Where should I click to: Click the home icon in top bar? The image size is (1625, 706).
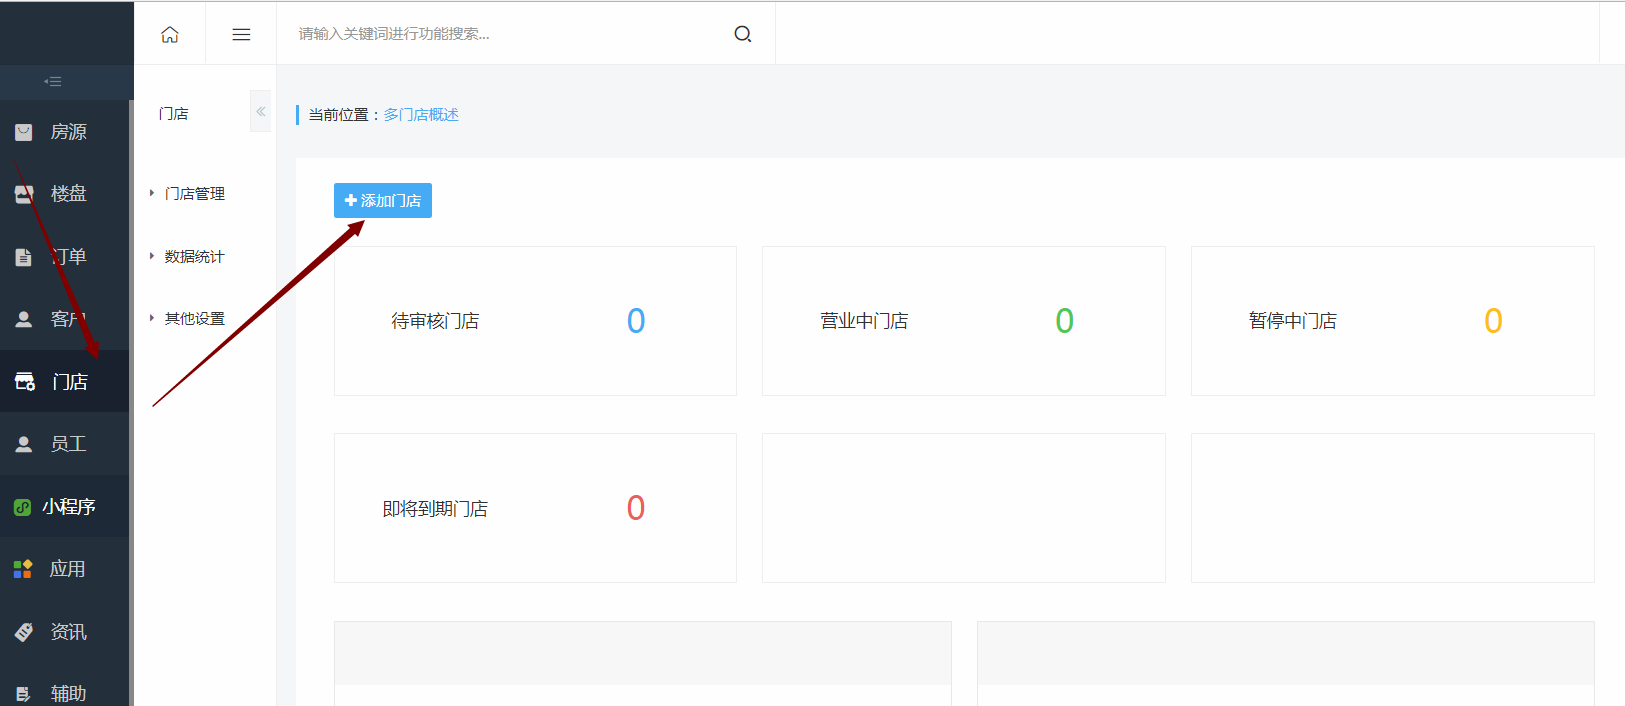click(170, 34)
